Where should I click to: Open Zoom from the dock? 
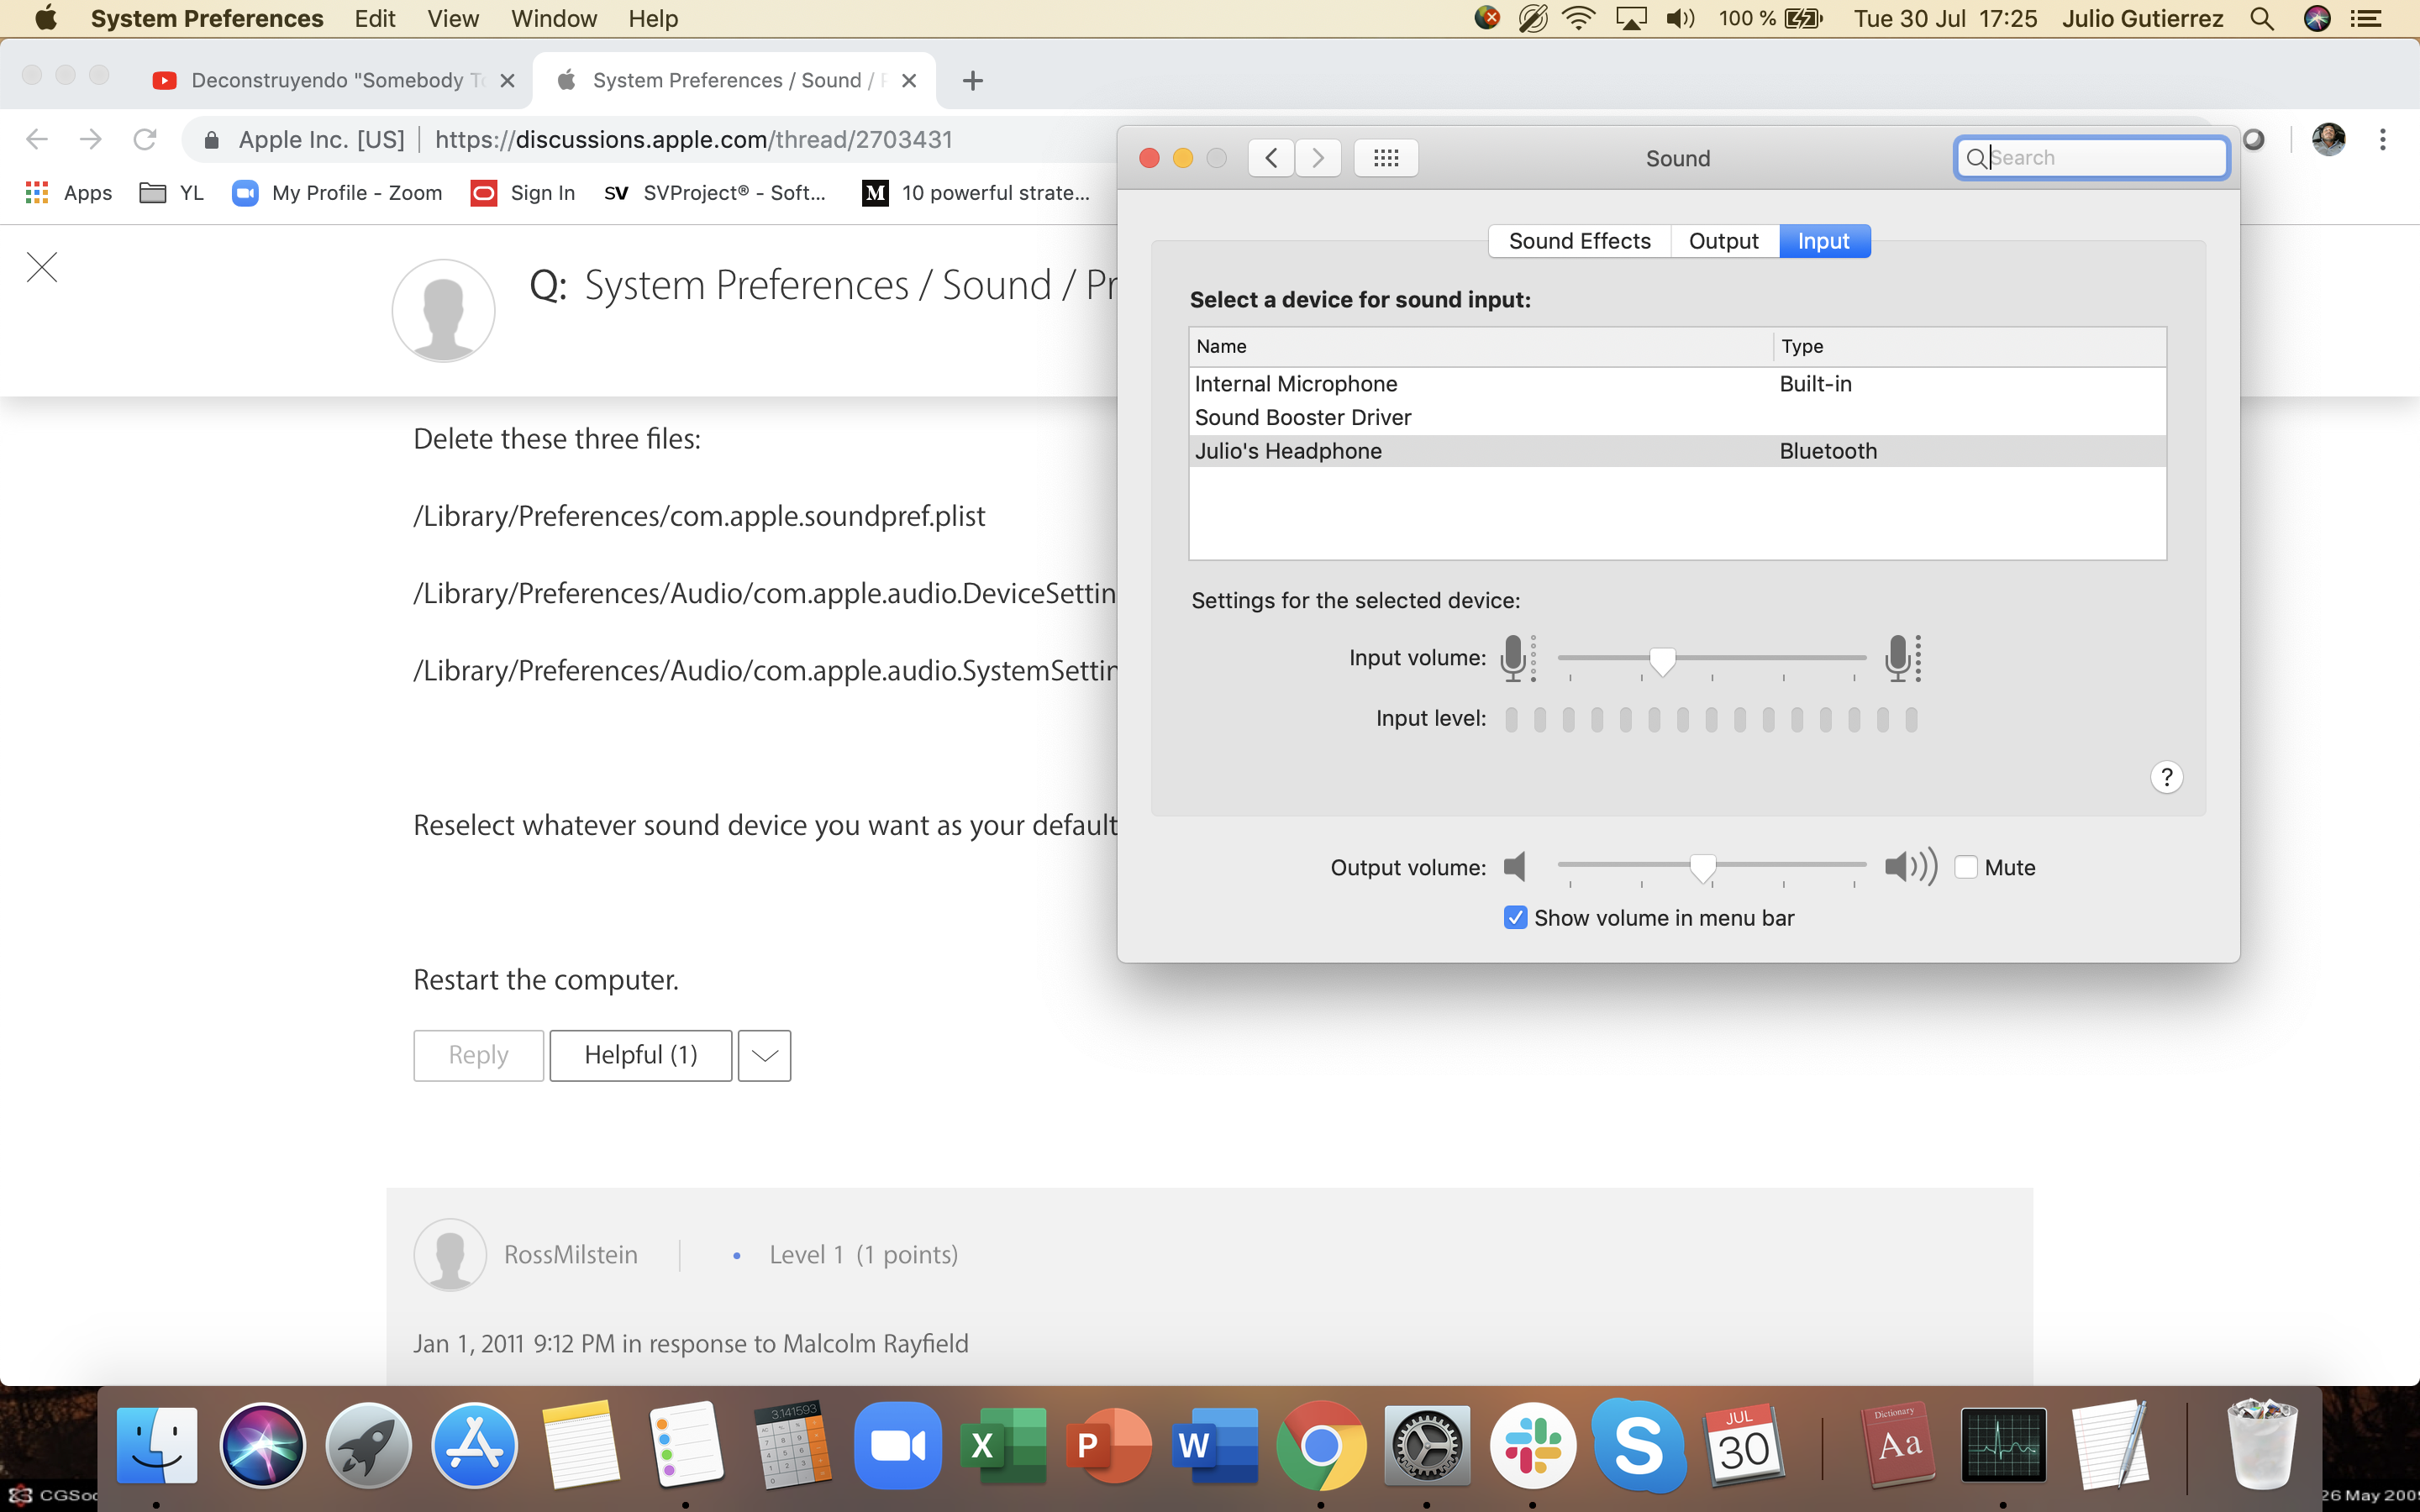(x=897, y=1445)
